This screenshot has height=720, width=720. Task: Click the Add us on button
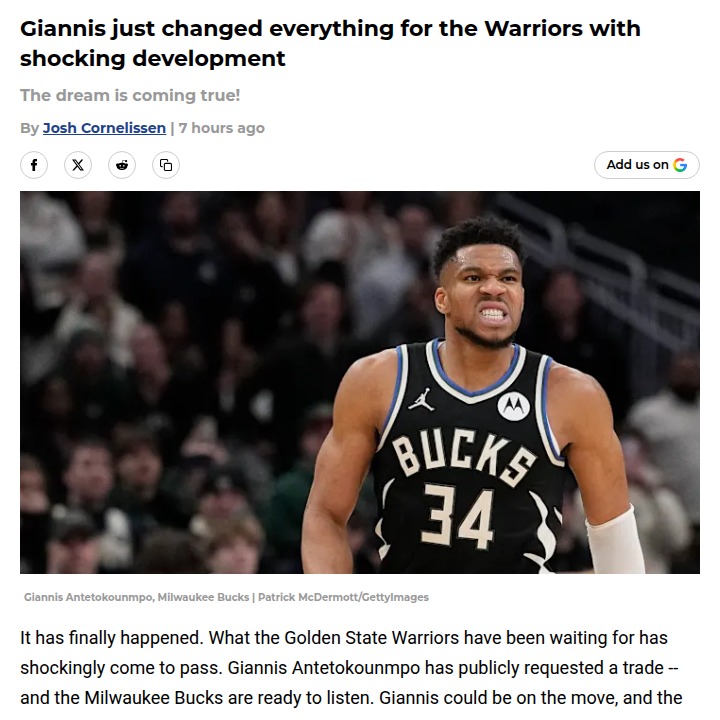(x=647, y=165)
